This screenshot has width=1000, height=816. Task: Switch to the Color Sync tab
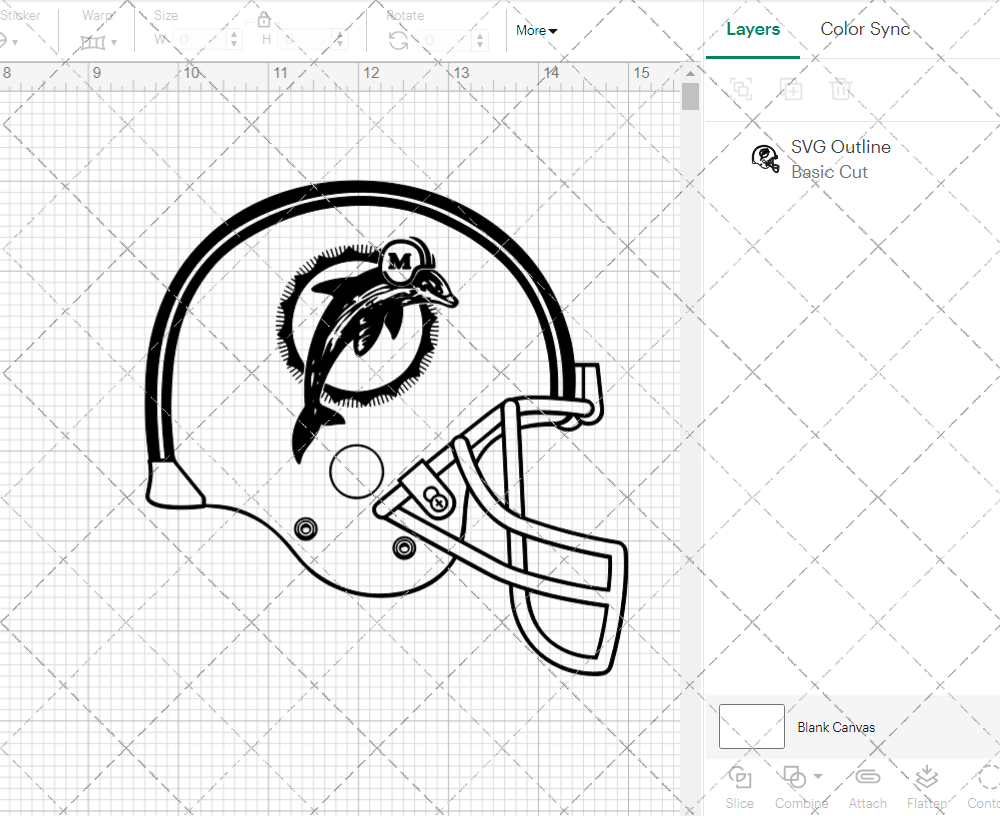(865, 29)
